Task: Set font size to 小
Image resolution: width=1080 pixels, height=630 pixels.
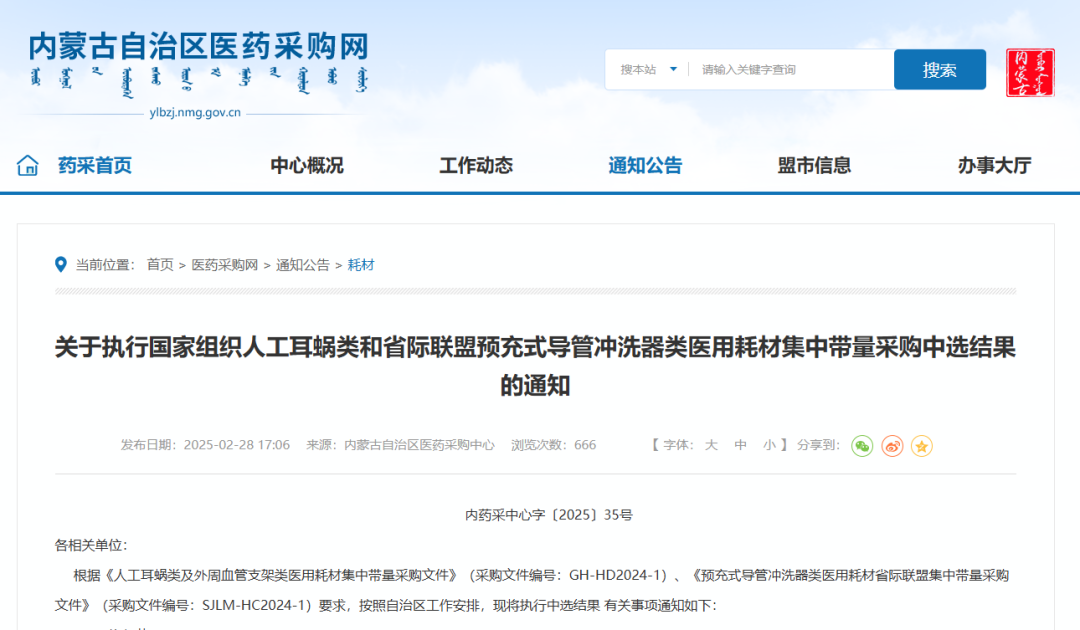Action: 769,445
